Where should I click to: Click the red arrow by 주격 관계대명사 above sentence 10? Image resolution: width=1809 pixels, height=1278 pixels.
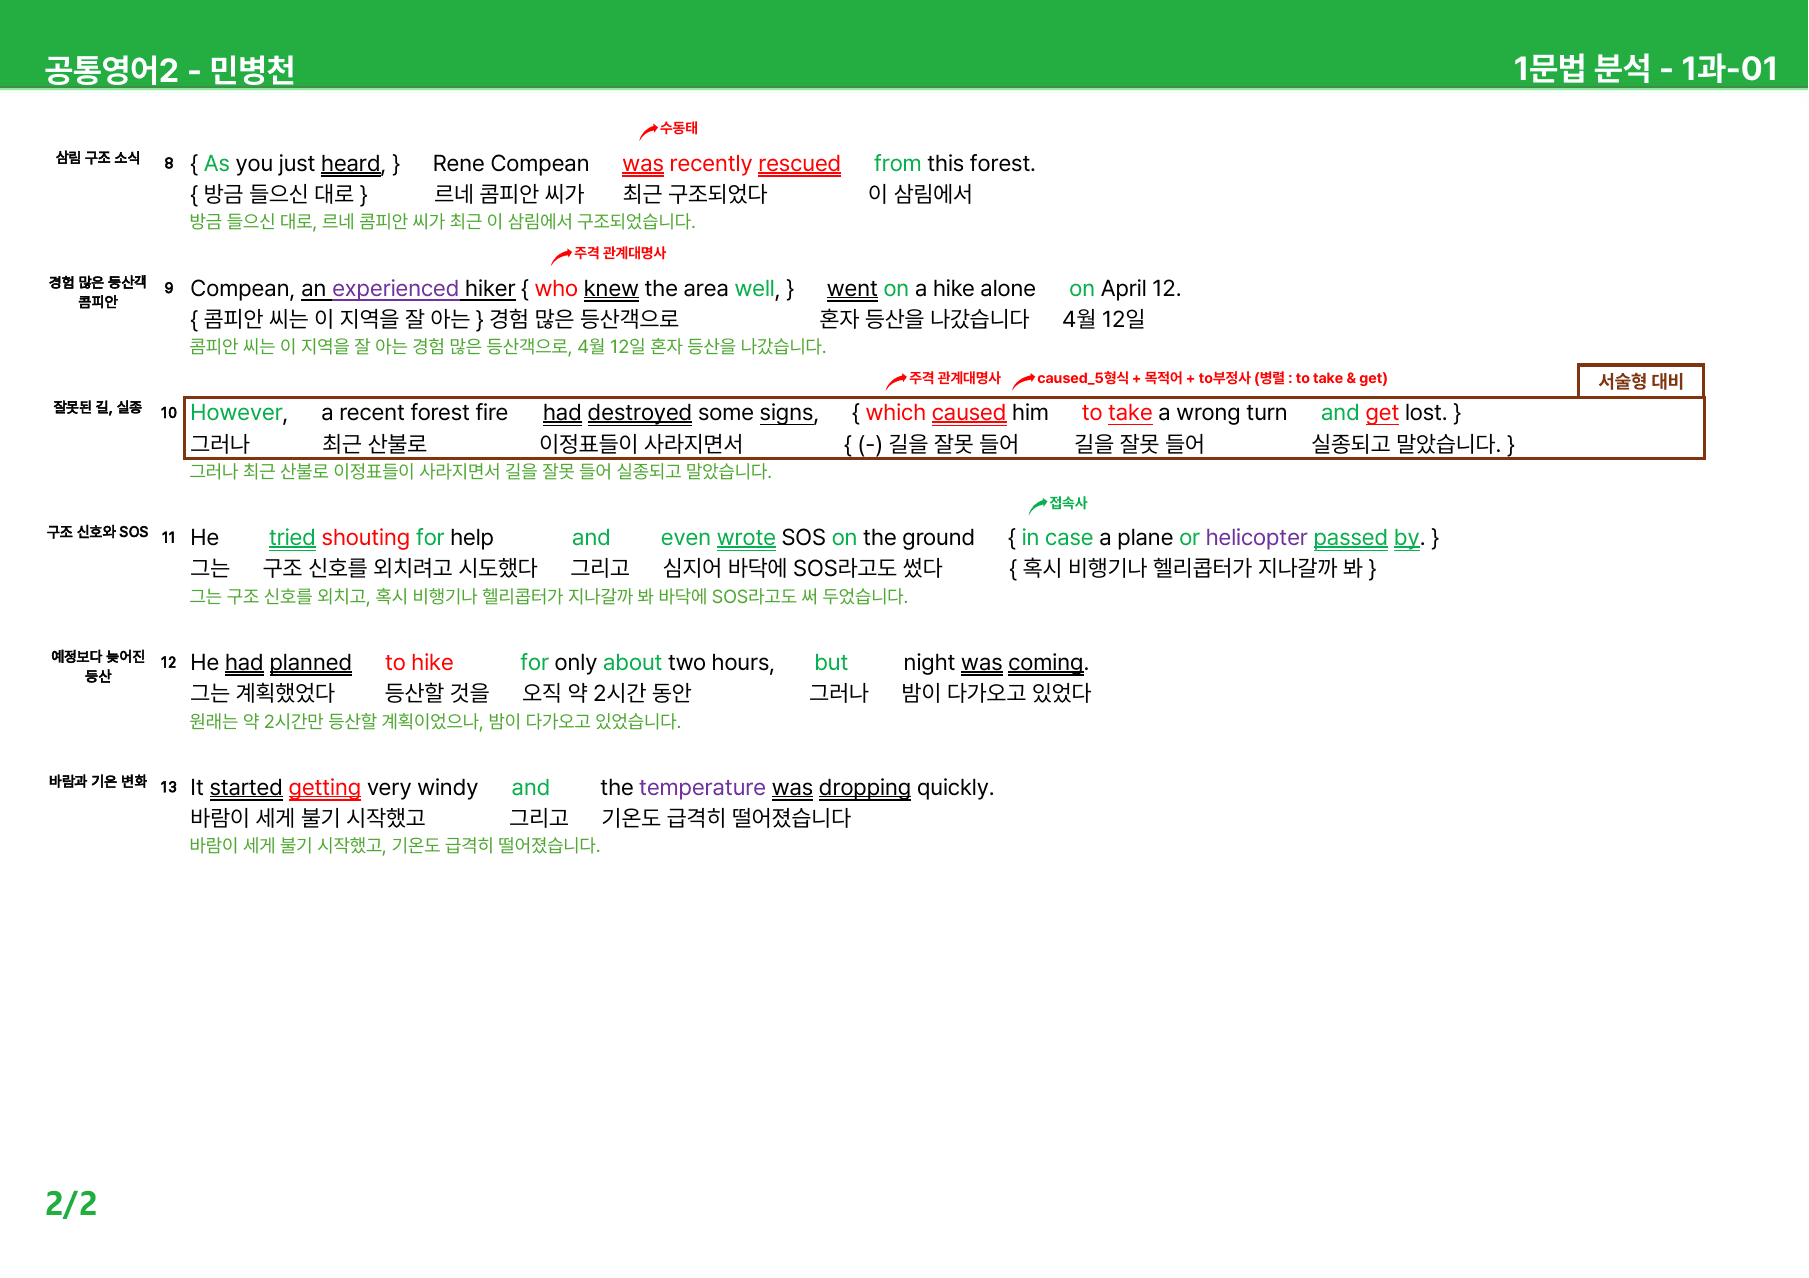point(896,381)
